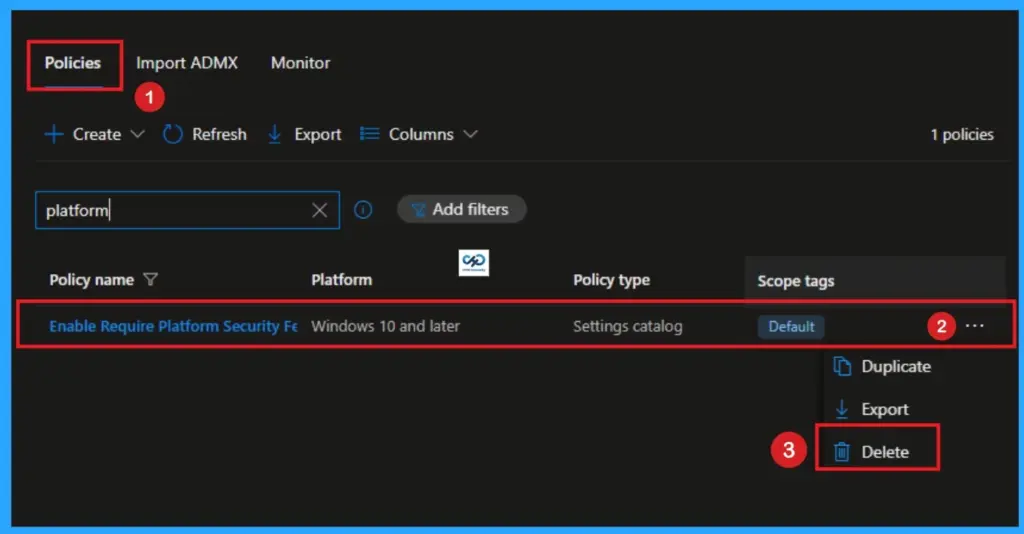
Task: Click the search field containing platform
Action: coord(187,210)
